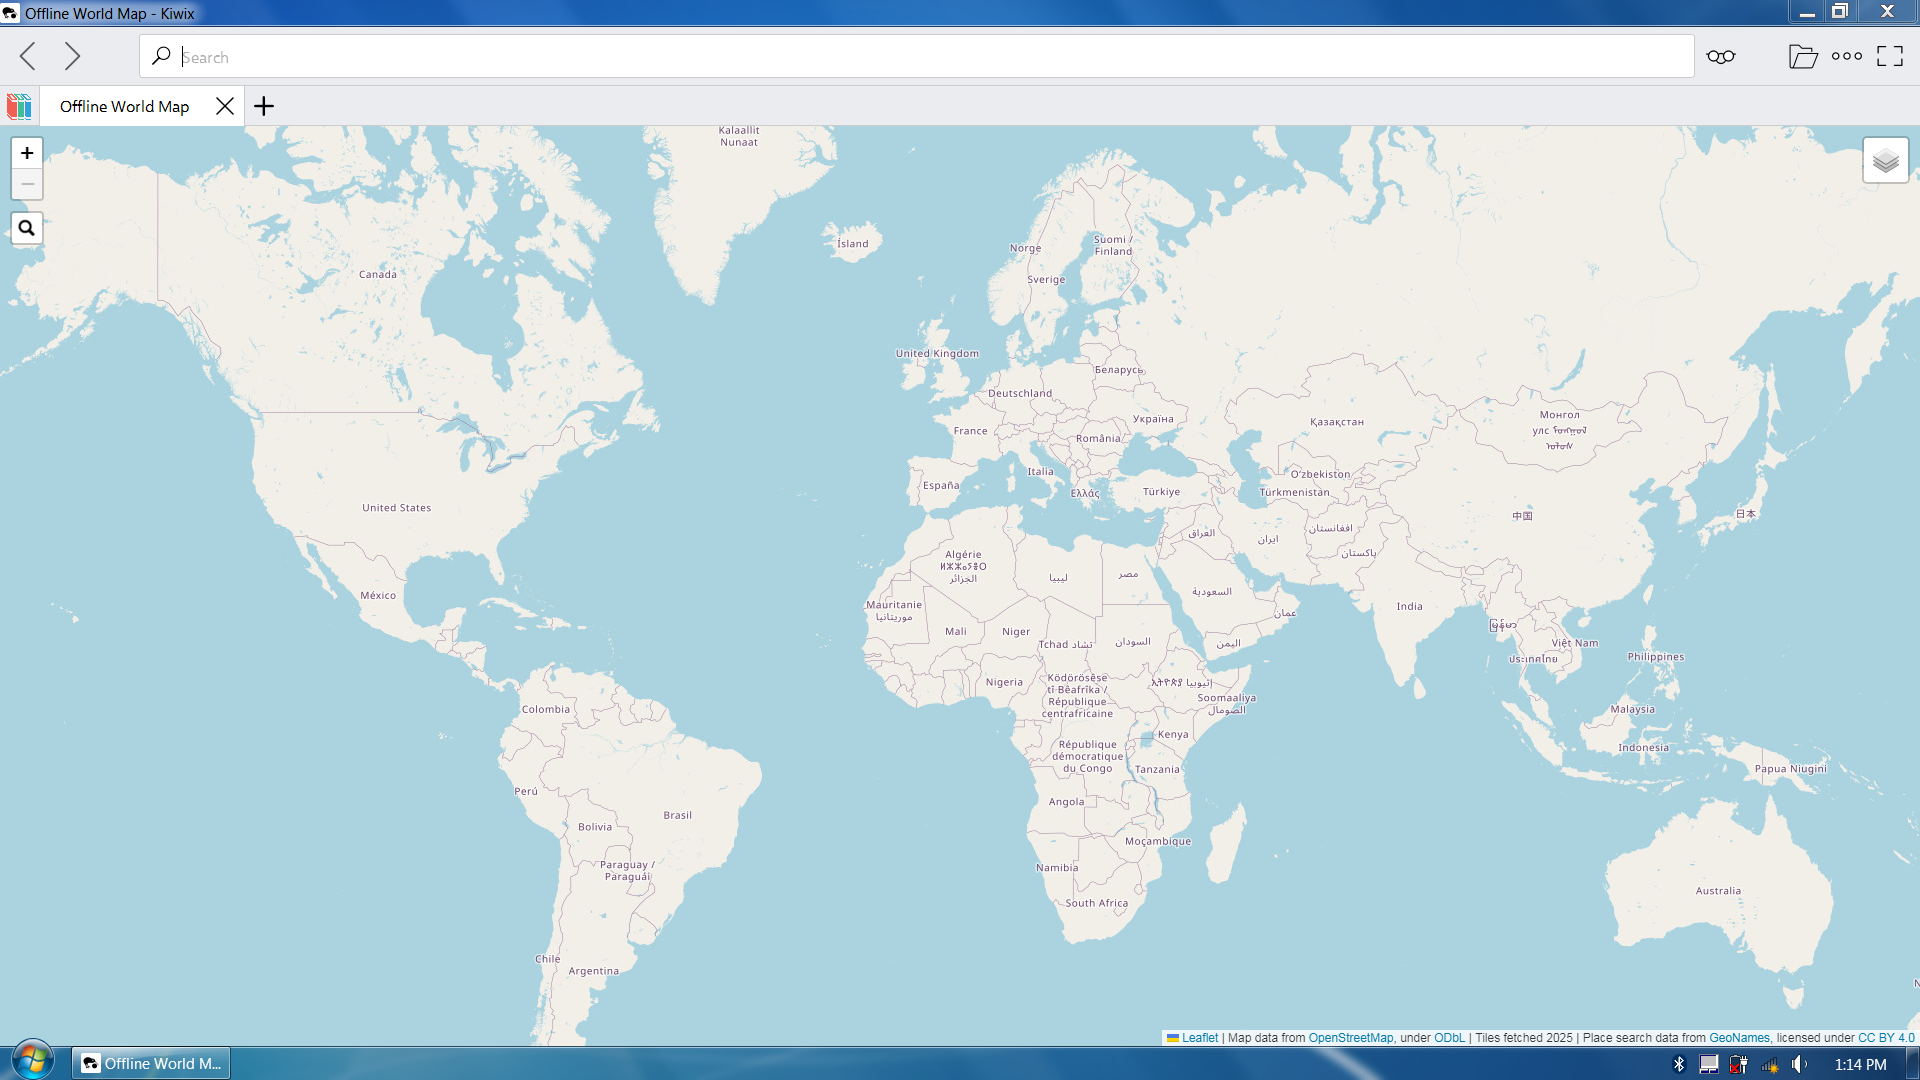
Task: Click the volume speaker icon to adjust sound
Action: (1797, 1064)
